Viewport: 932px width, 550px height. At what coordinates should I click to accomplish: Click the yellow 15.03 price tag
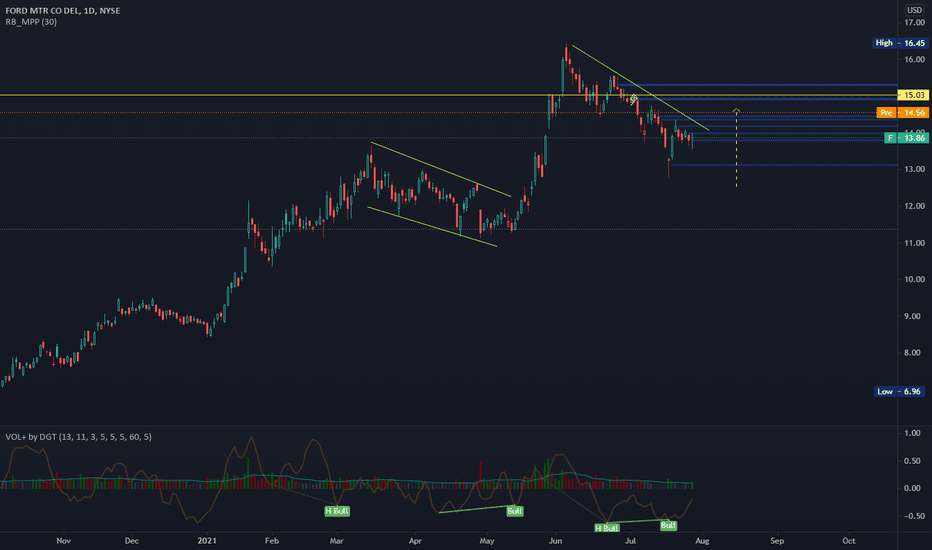point(913,95)
